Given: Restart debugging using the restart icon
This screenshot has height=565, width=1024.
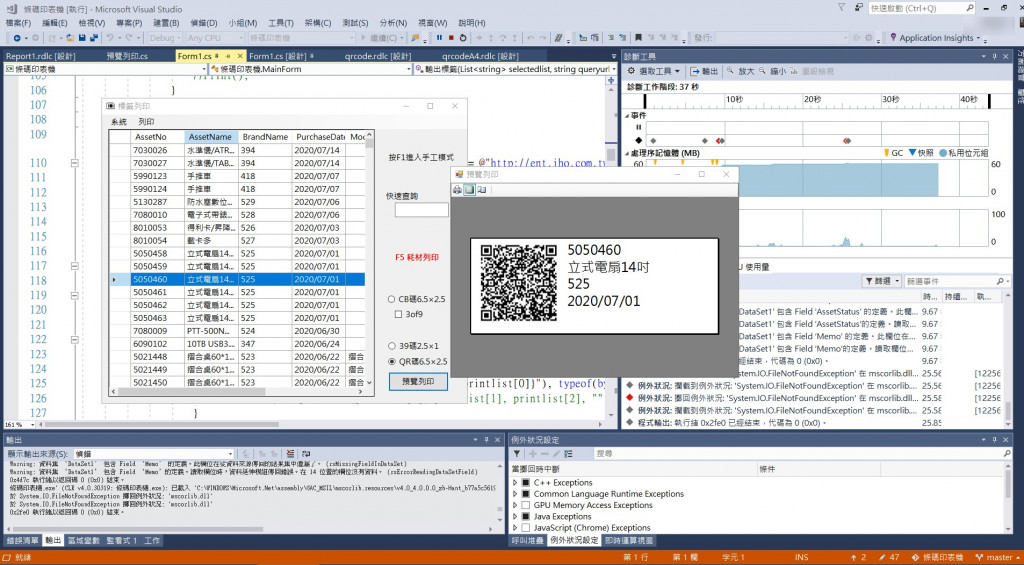Looking at the screenshot, I should (463, 38).
